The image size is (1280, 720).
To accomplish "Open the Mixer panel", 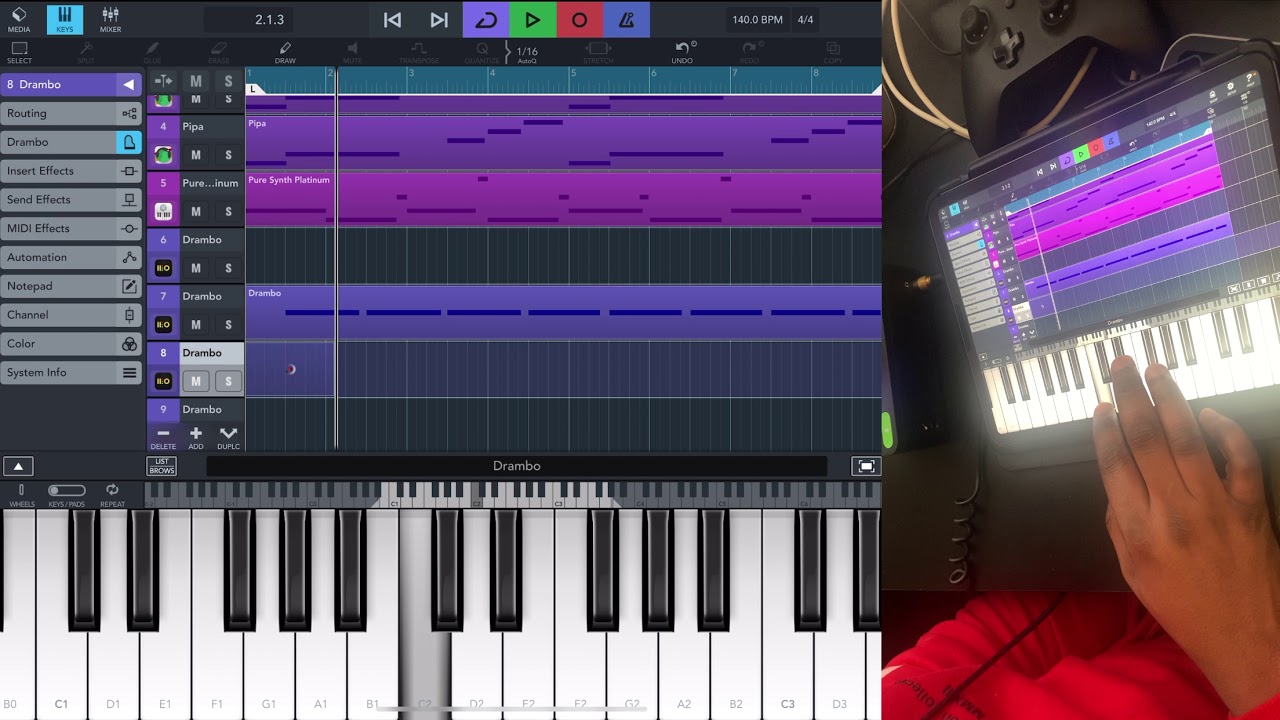I will click(110, 19).
